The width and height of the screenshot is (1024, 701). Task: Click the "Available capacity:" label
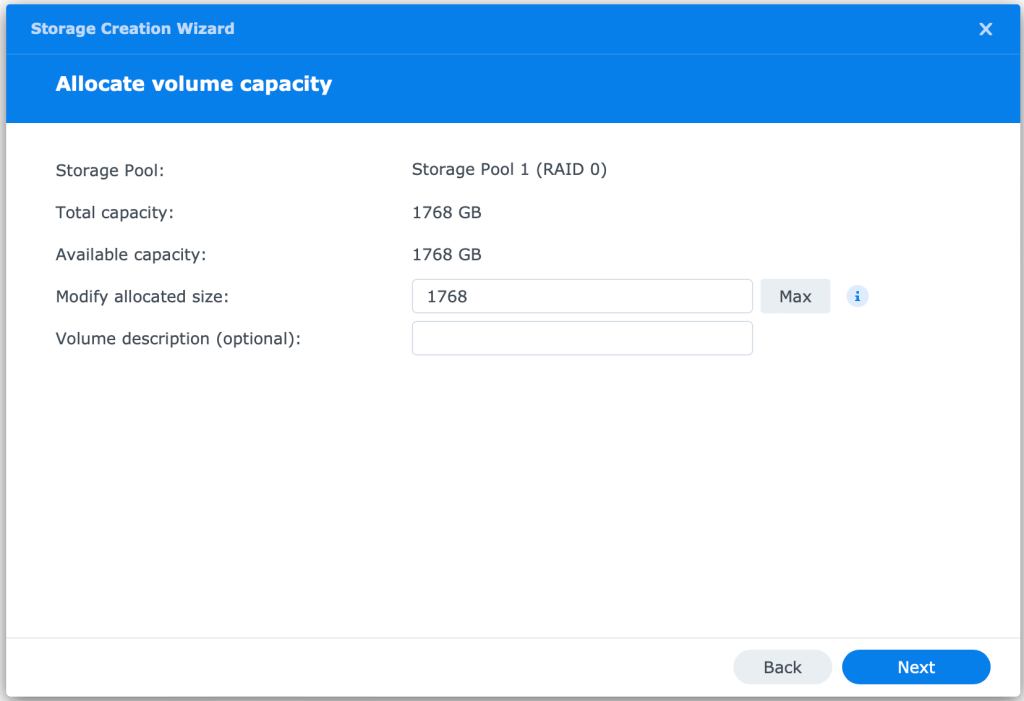point(130,254)
